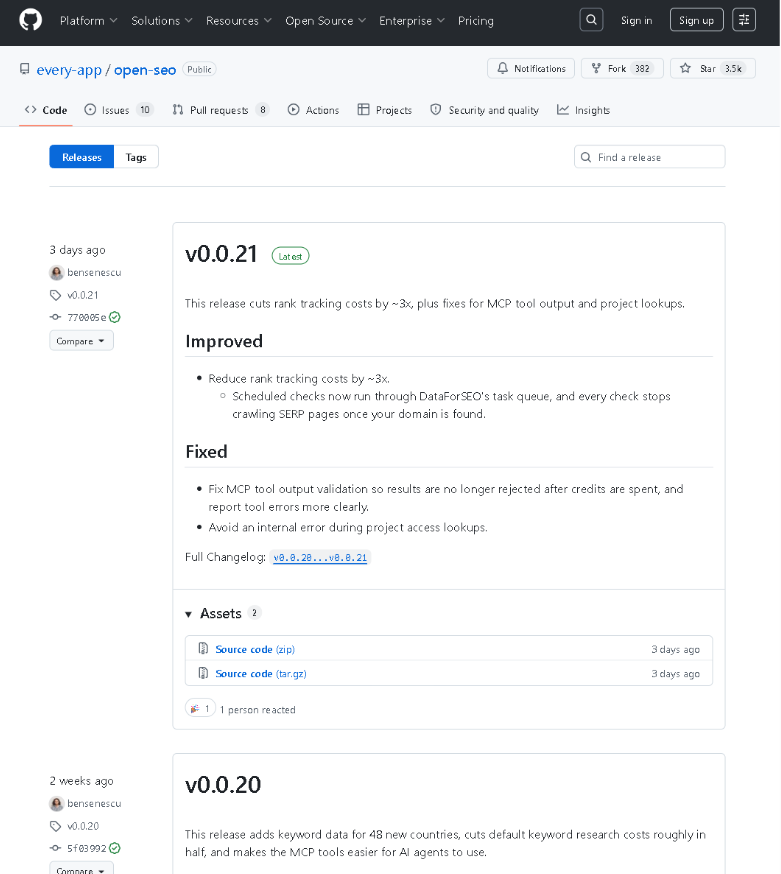The width and height of the screenshot is (781, 874).
Task: Click magnifier icon in Find a release box
Action: click(586, 157)
